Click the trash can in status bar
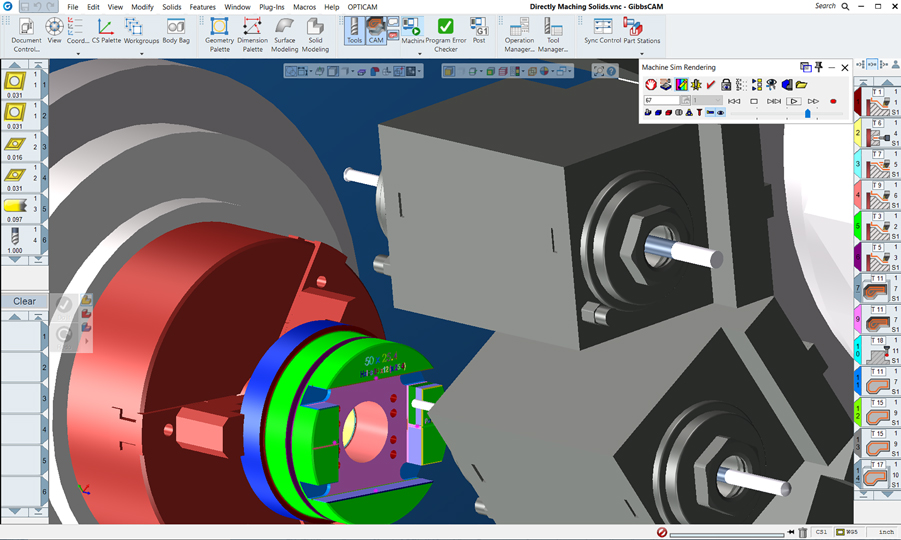 [802, 533]
